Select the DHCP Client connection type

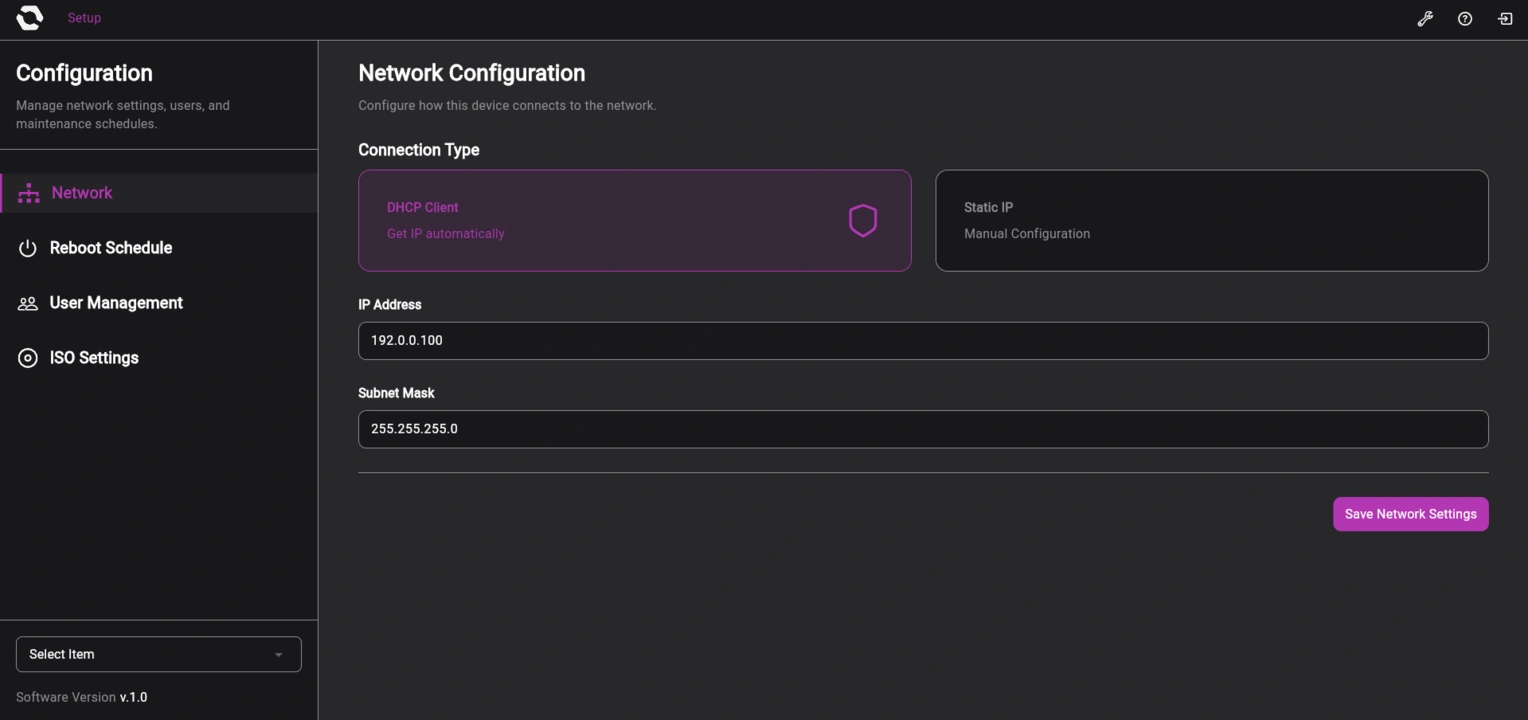635,220
